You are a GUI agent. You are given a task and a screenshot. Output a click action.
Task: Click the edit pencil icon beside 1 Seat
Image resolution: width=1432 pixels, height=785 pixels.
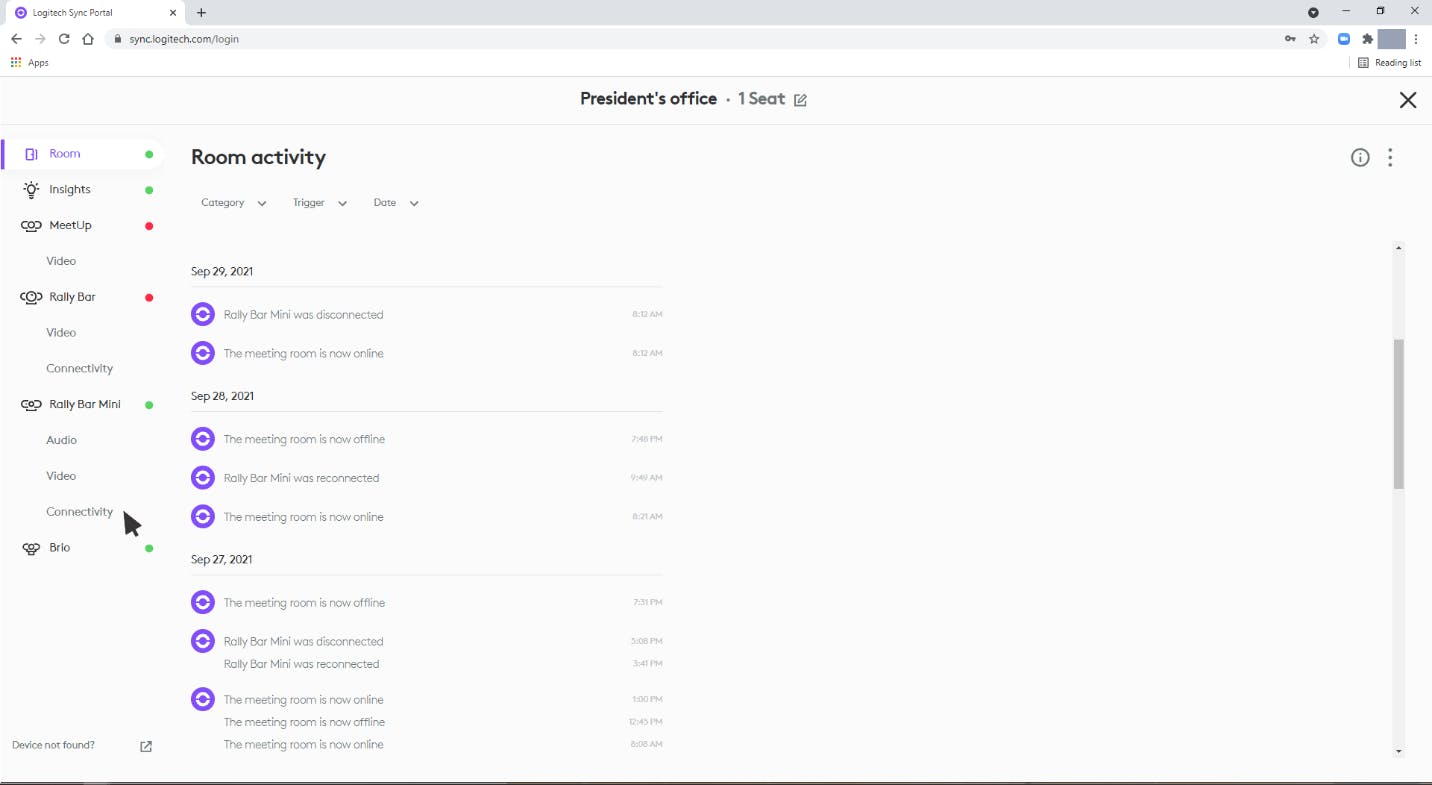click(x=800, y=100)
